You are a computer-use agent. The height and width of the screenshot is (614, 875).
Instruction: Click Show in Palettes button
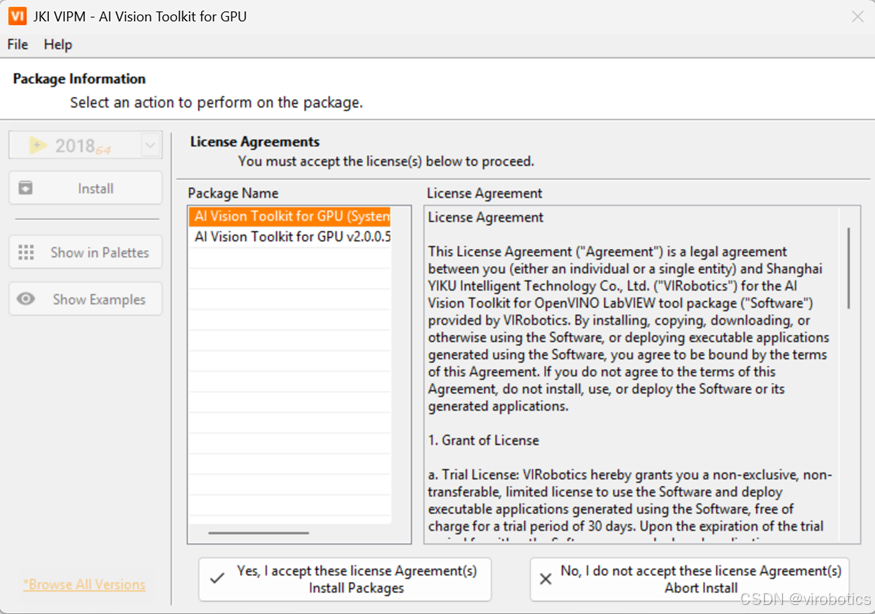[x=86, y=252]
